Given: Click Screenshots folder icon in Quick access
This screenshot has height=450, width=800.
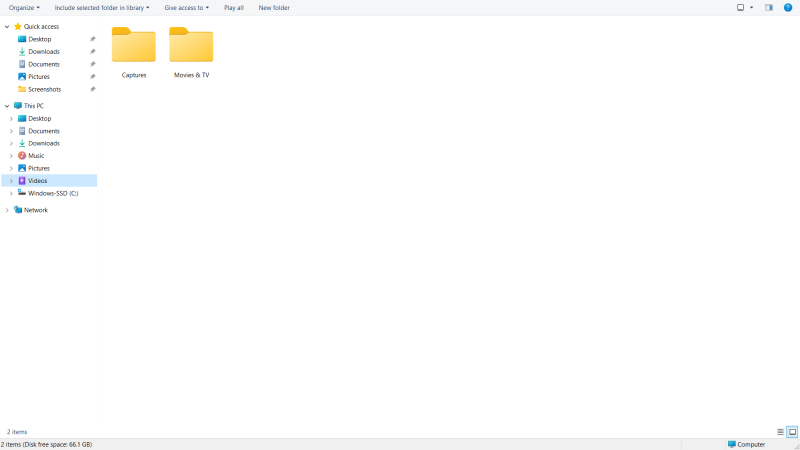Looking at the screenshot, I should [22, 89].
